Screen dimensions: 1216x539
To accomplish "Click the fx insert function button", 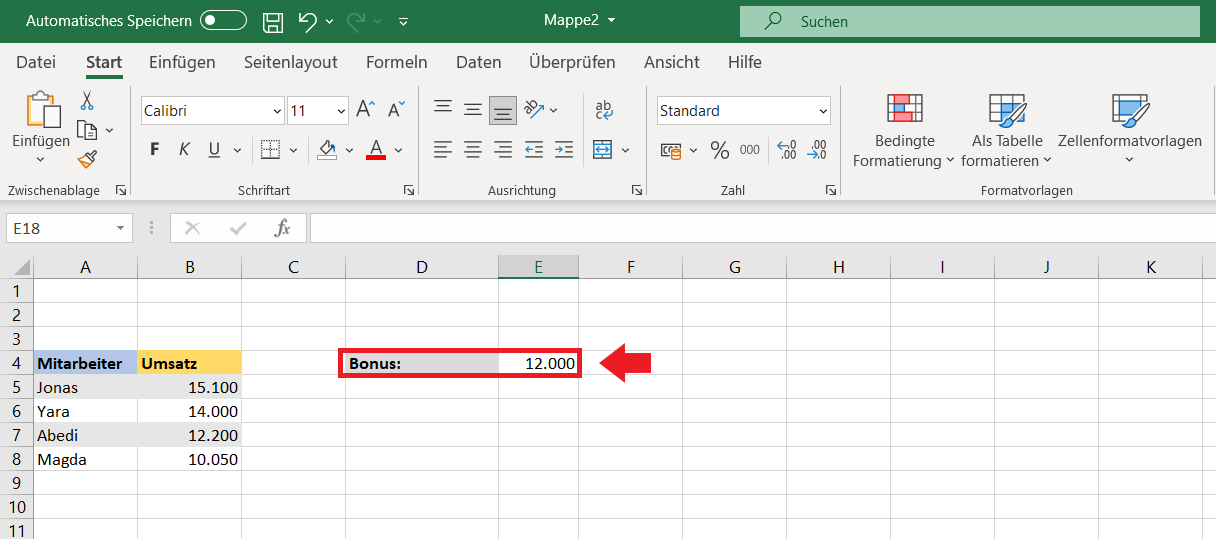I will (x=283, y=228).
